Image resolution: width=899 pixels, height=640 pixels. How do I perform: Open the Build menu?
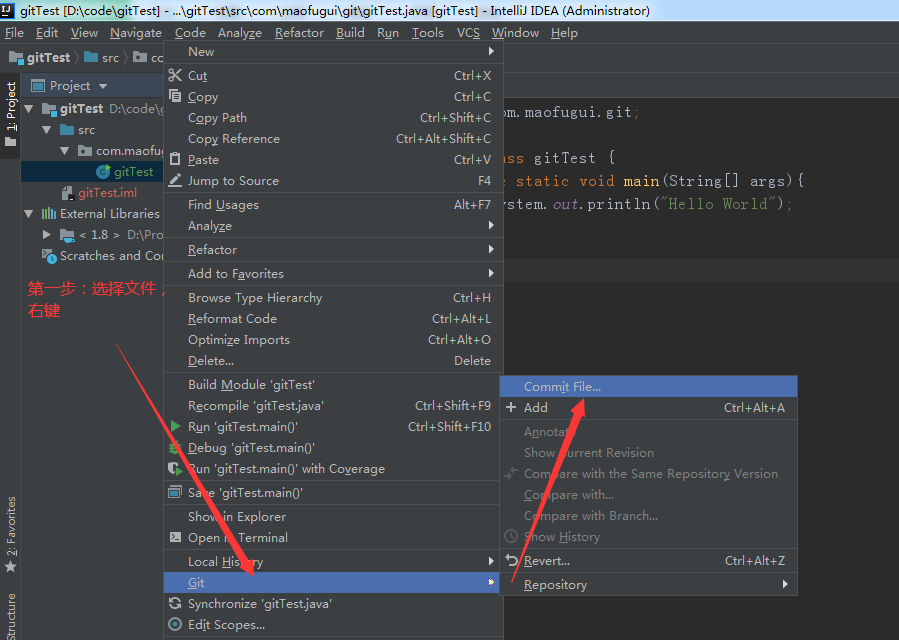pyautogui.click(x=350, y=33)
